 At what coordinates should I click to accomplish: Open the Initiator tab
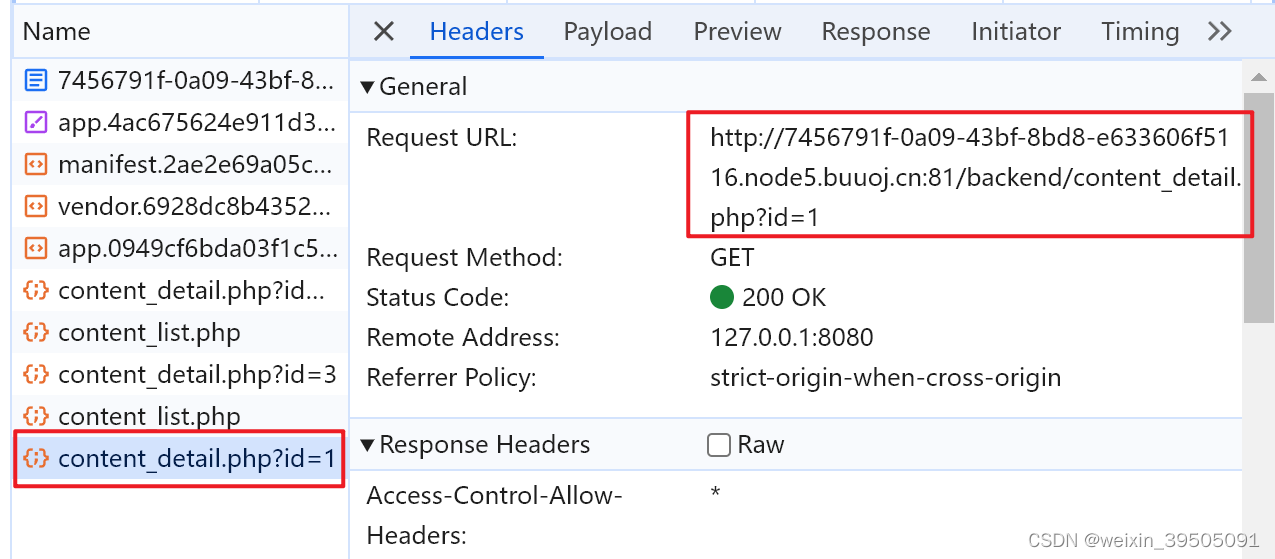click(1016, 32)
